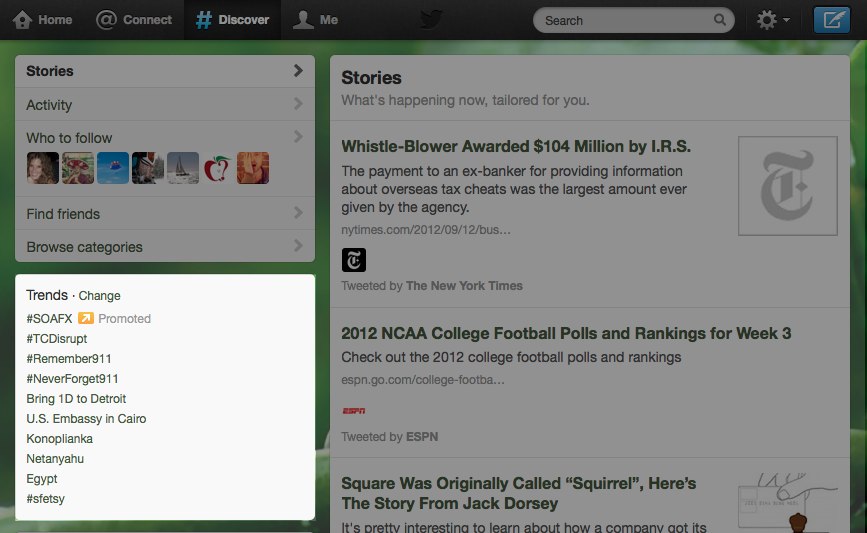Viewport: 867px width, 533px height.
Task: Select the Discover tab
Action: (x=232, y=20)
